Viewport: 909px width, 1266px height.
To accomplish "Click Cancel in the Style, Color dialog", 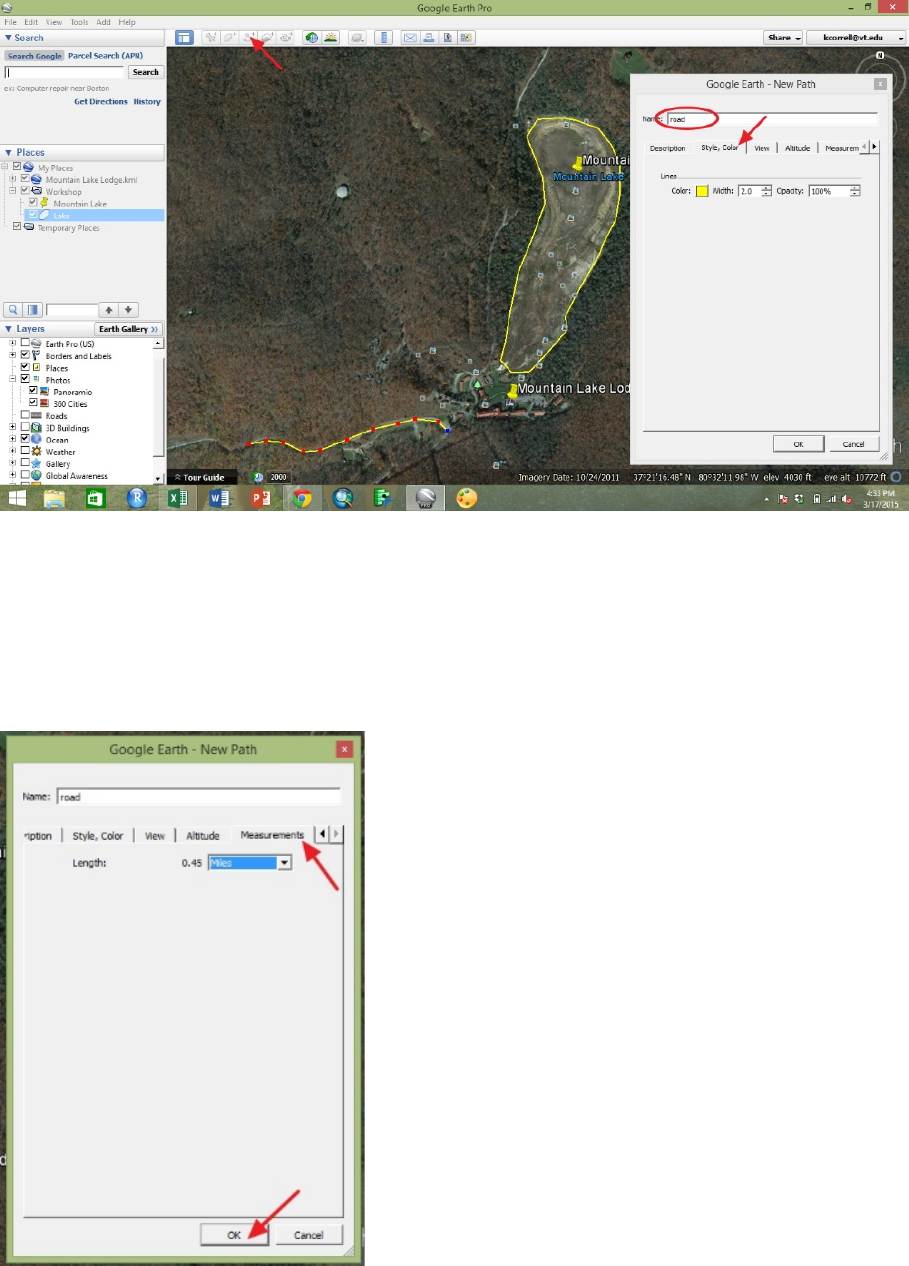I will pos(853,444).
